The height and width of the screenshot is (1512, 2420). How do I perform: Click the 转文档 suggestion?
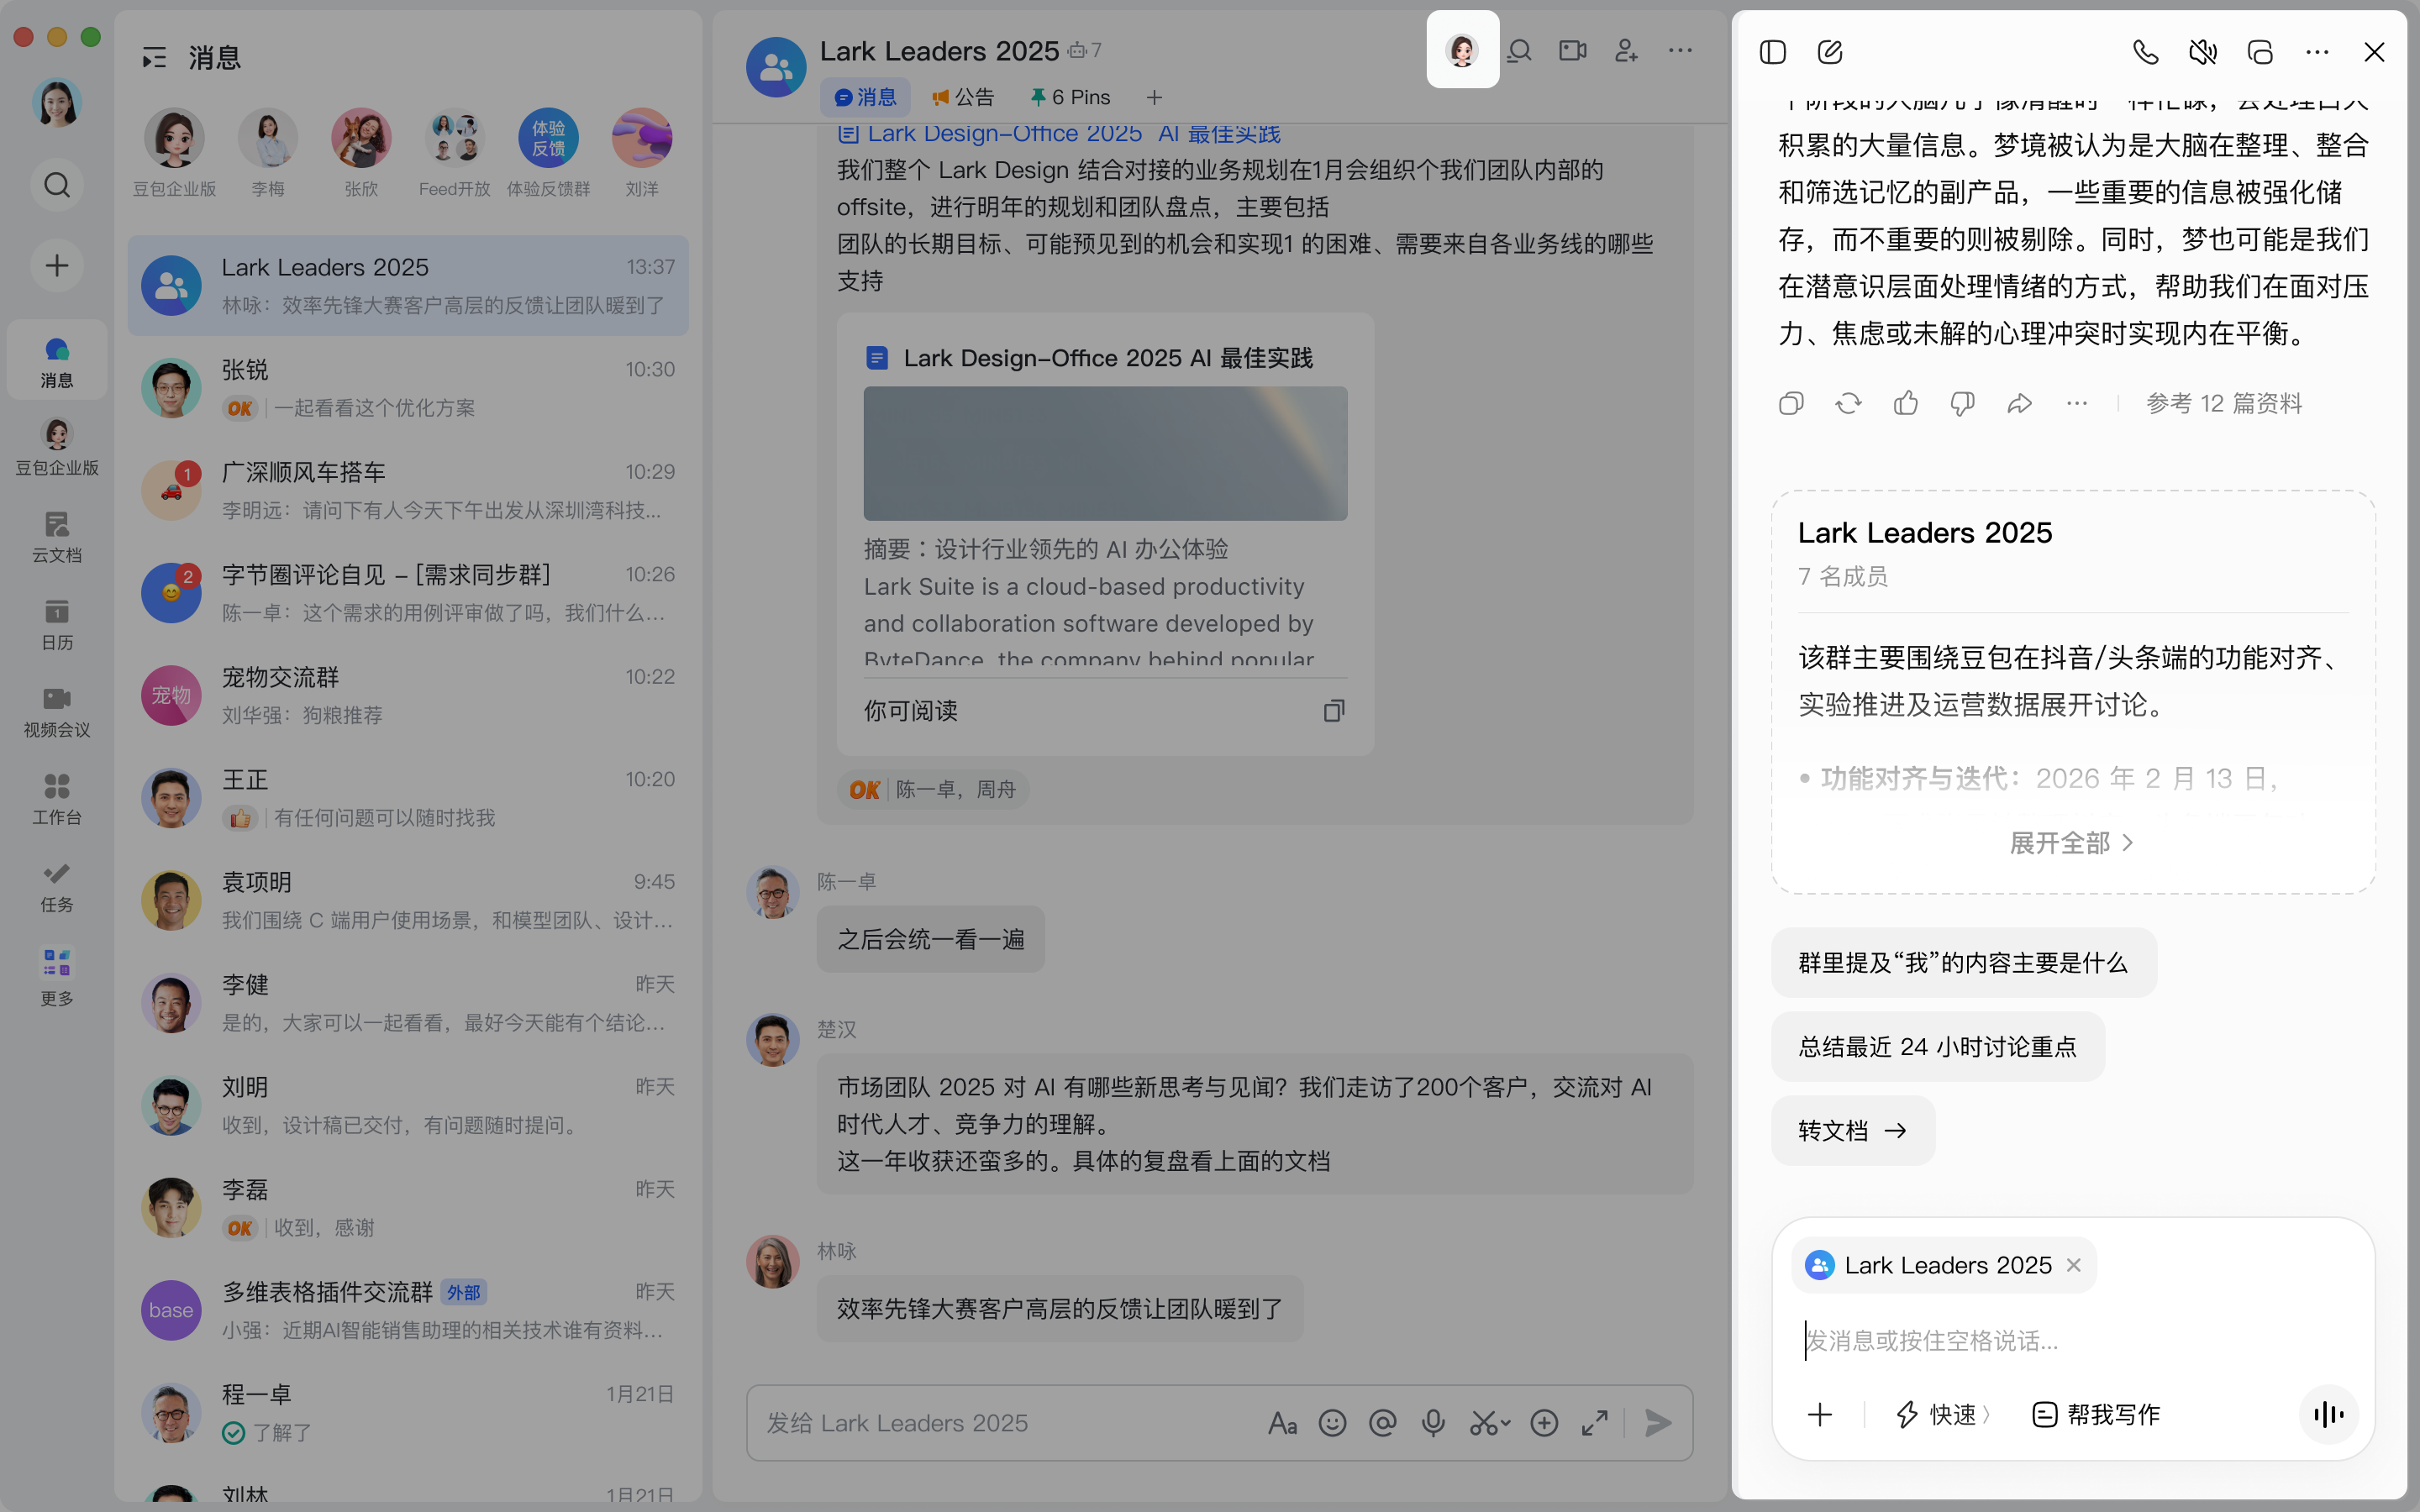(x=1853, y=1131)
